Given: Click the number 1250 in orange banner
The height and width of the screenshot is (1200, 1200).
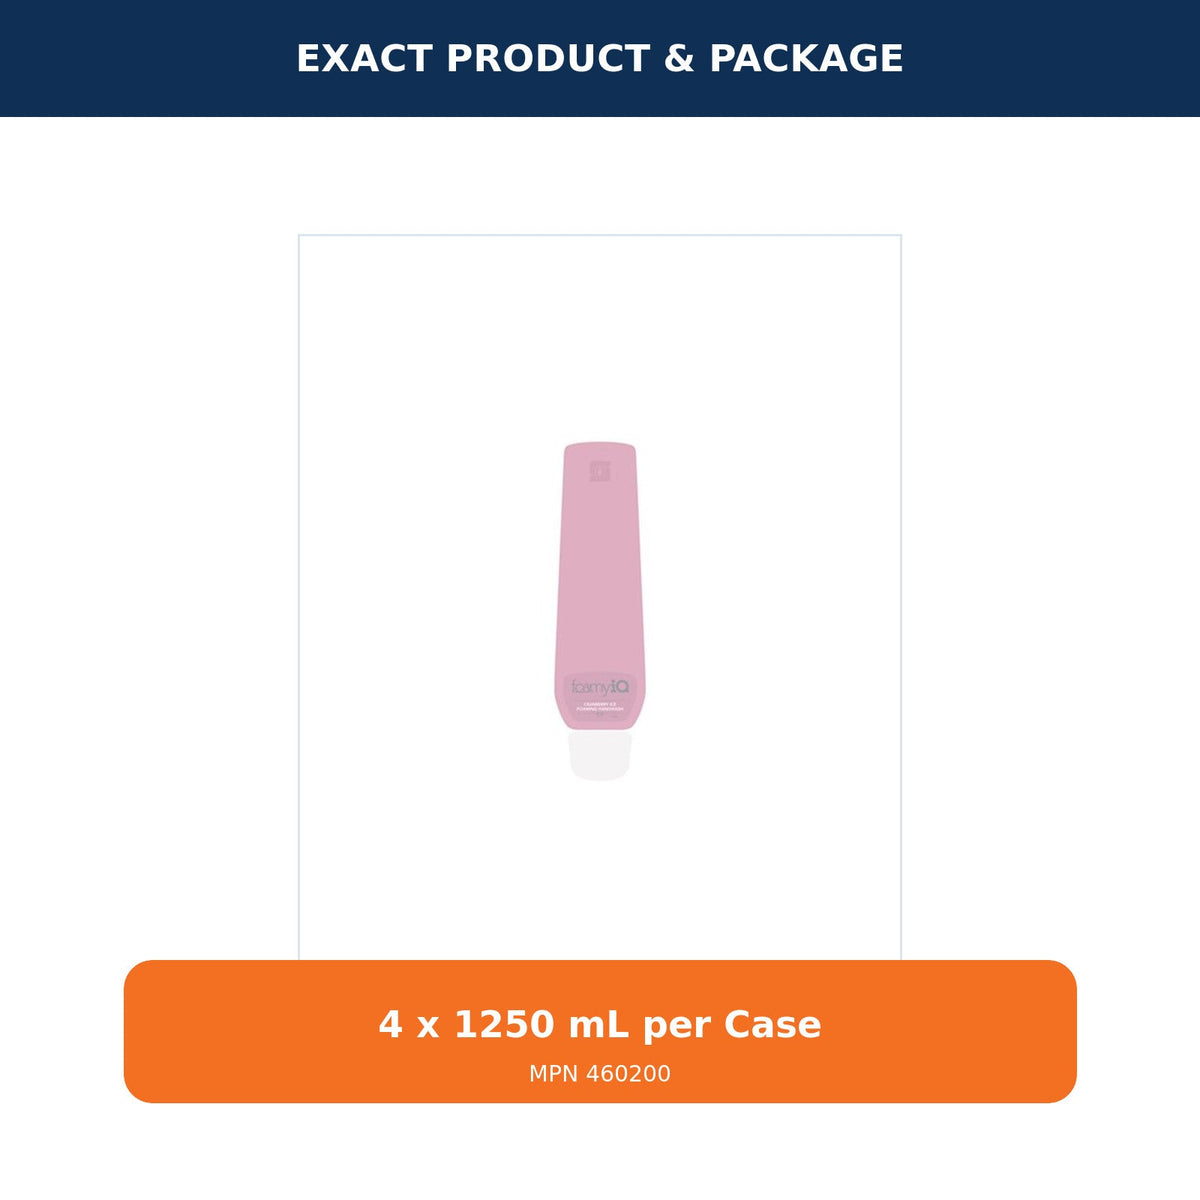Looking at the screenshot, I should point(504,1025).
